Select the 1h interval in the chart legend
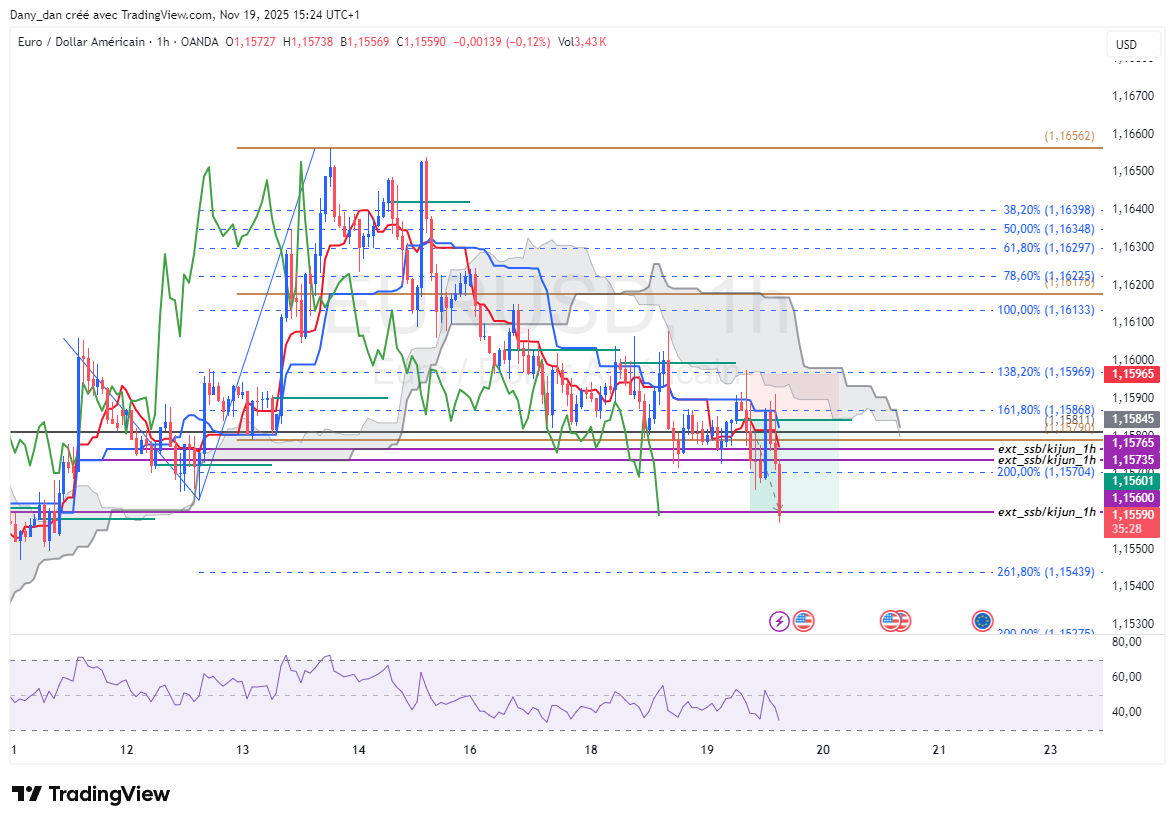The width and height of the screenshot is (1175, 824). tap(163, 42)
